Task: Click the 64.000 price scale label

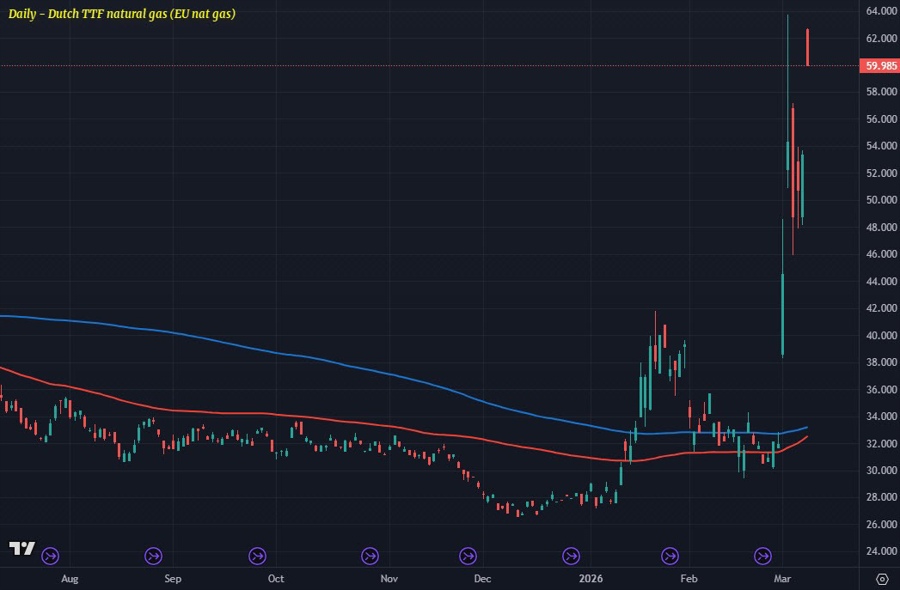Action: pos(880,11)
